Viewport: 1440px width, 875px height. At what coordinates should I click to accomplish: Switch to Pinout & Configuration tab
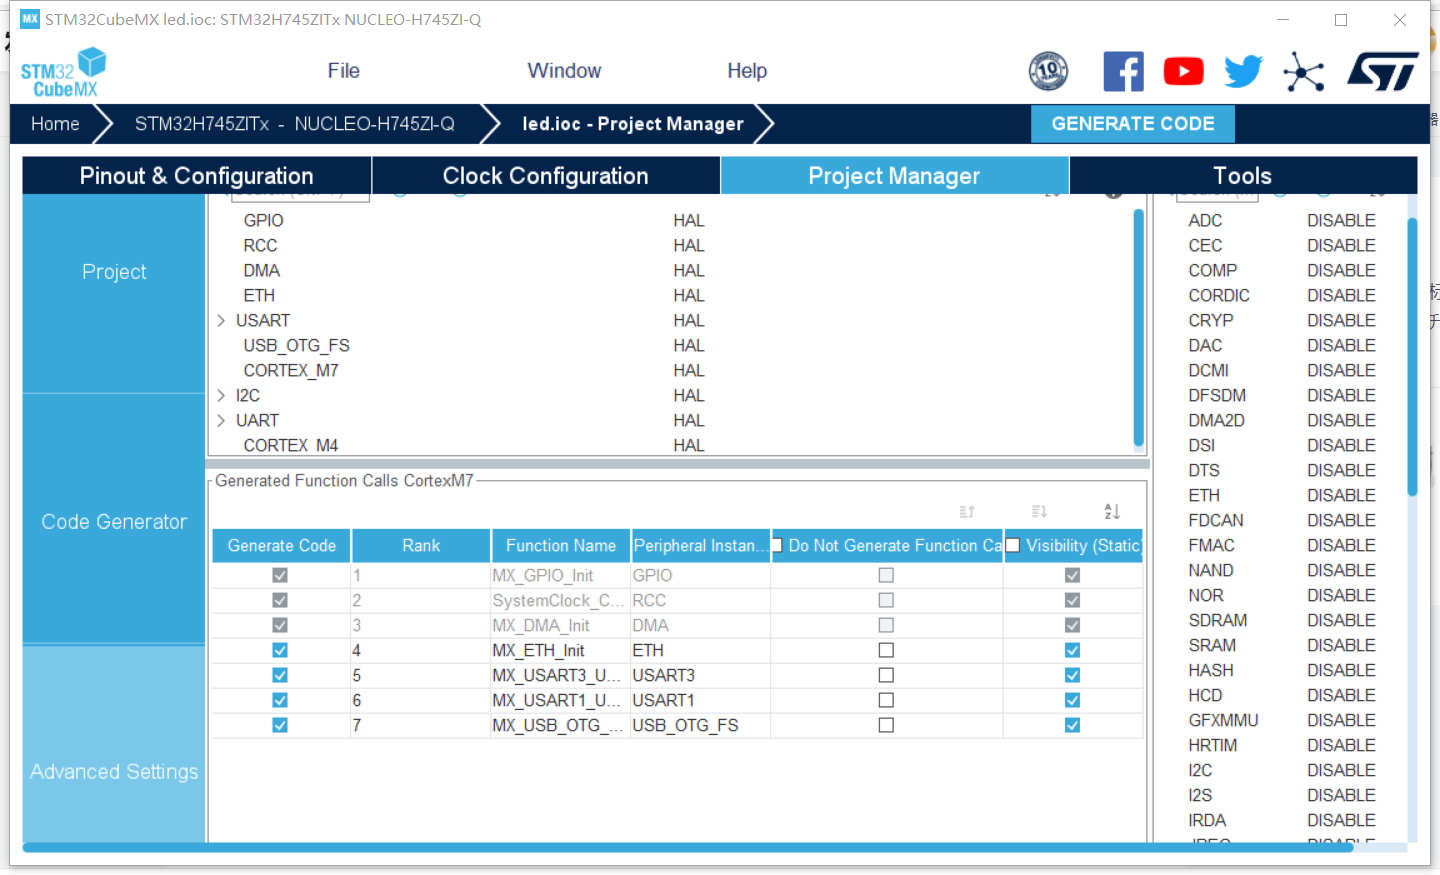197,176
